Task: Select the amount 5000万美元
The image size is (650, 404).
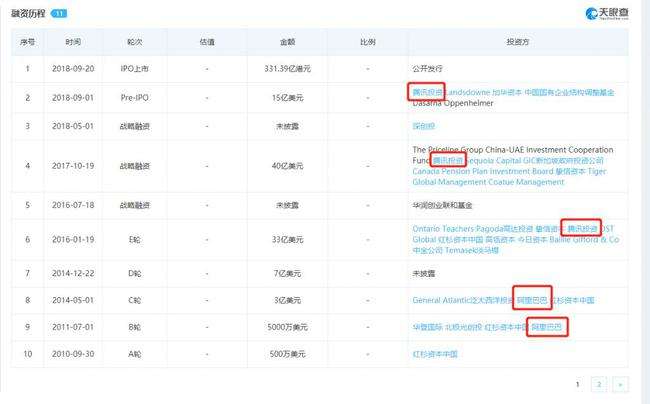Action: click(287, 327)
